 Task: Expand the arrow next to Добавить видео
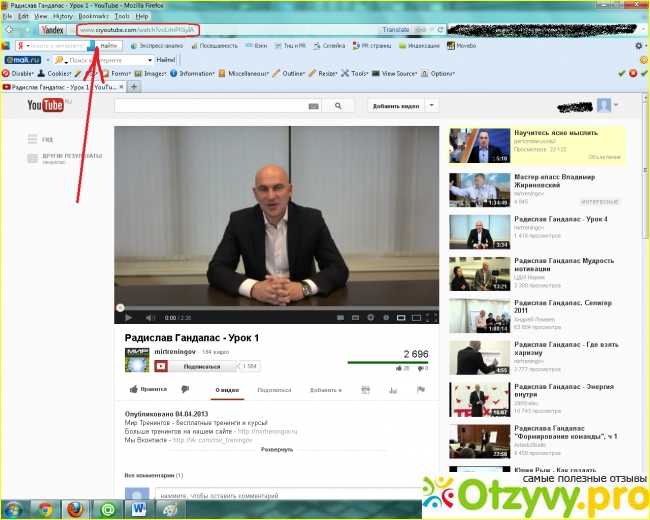[432, 106]
